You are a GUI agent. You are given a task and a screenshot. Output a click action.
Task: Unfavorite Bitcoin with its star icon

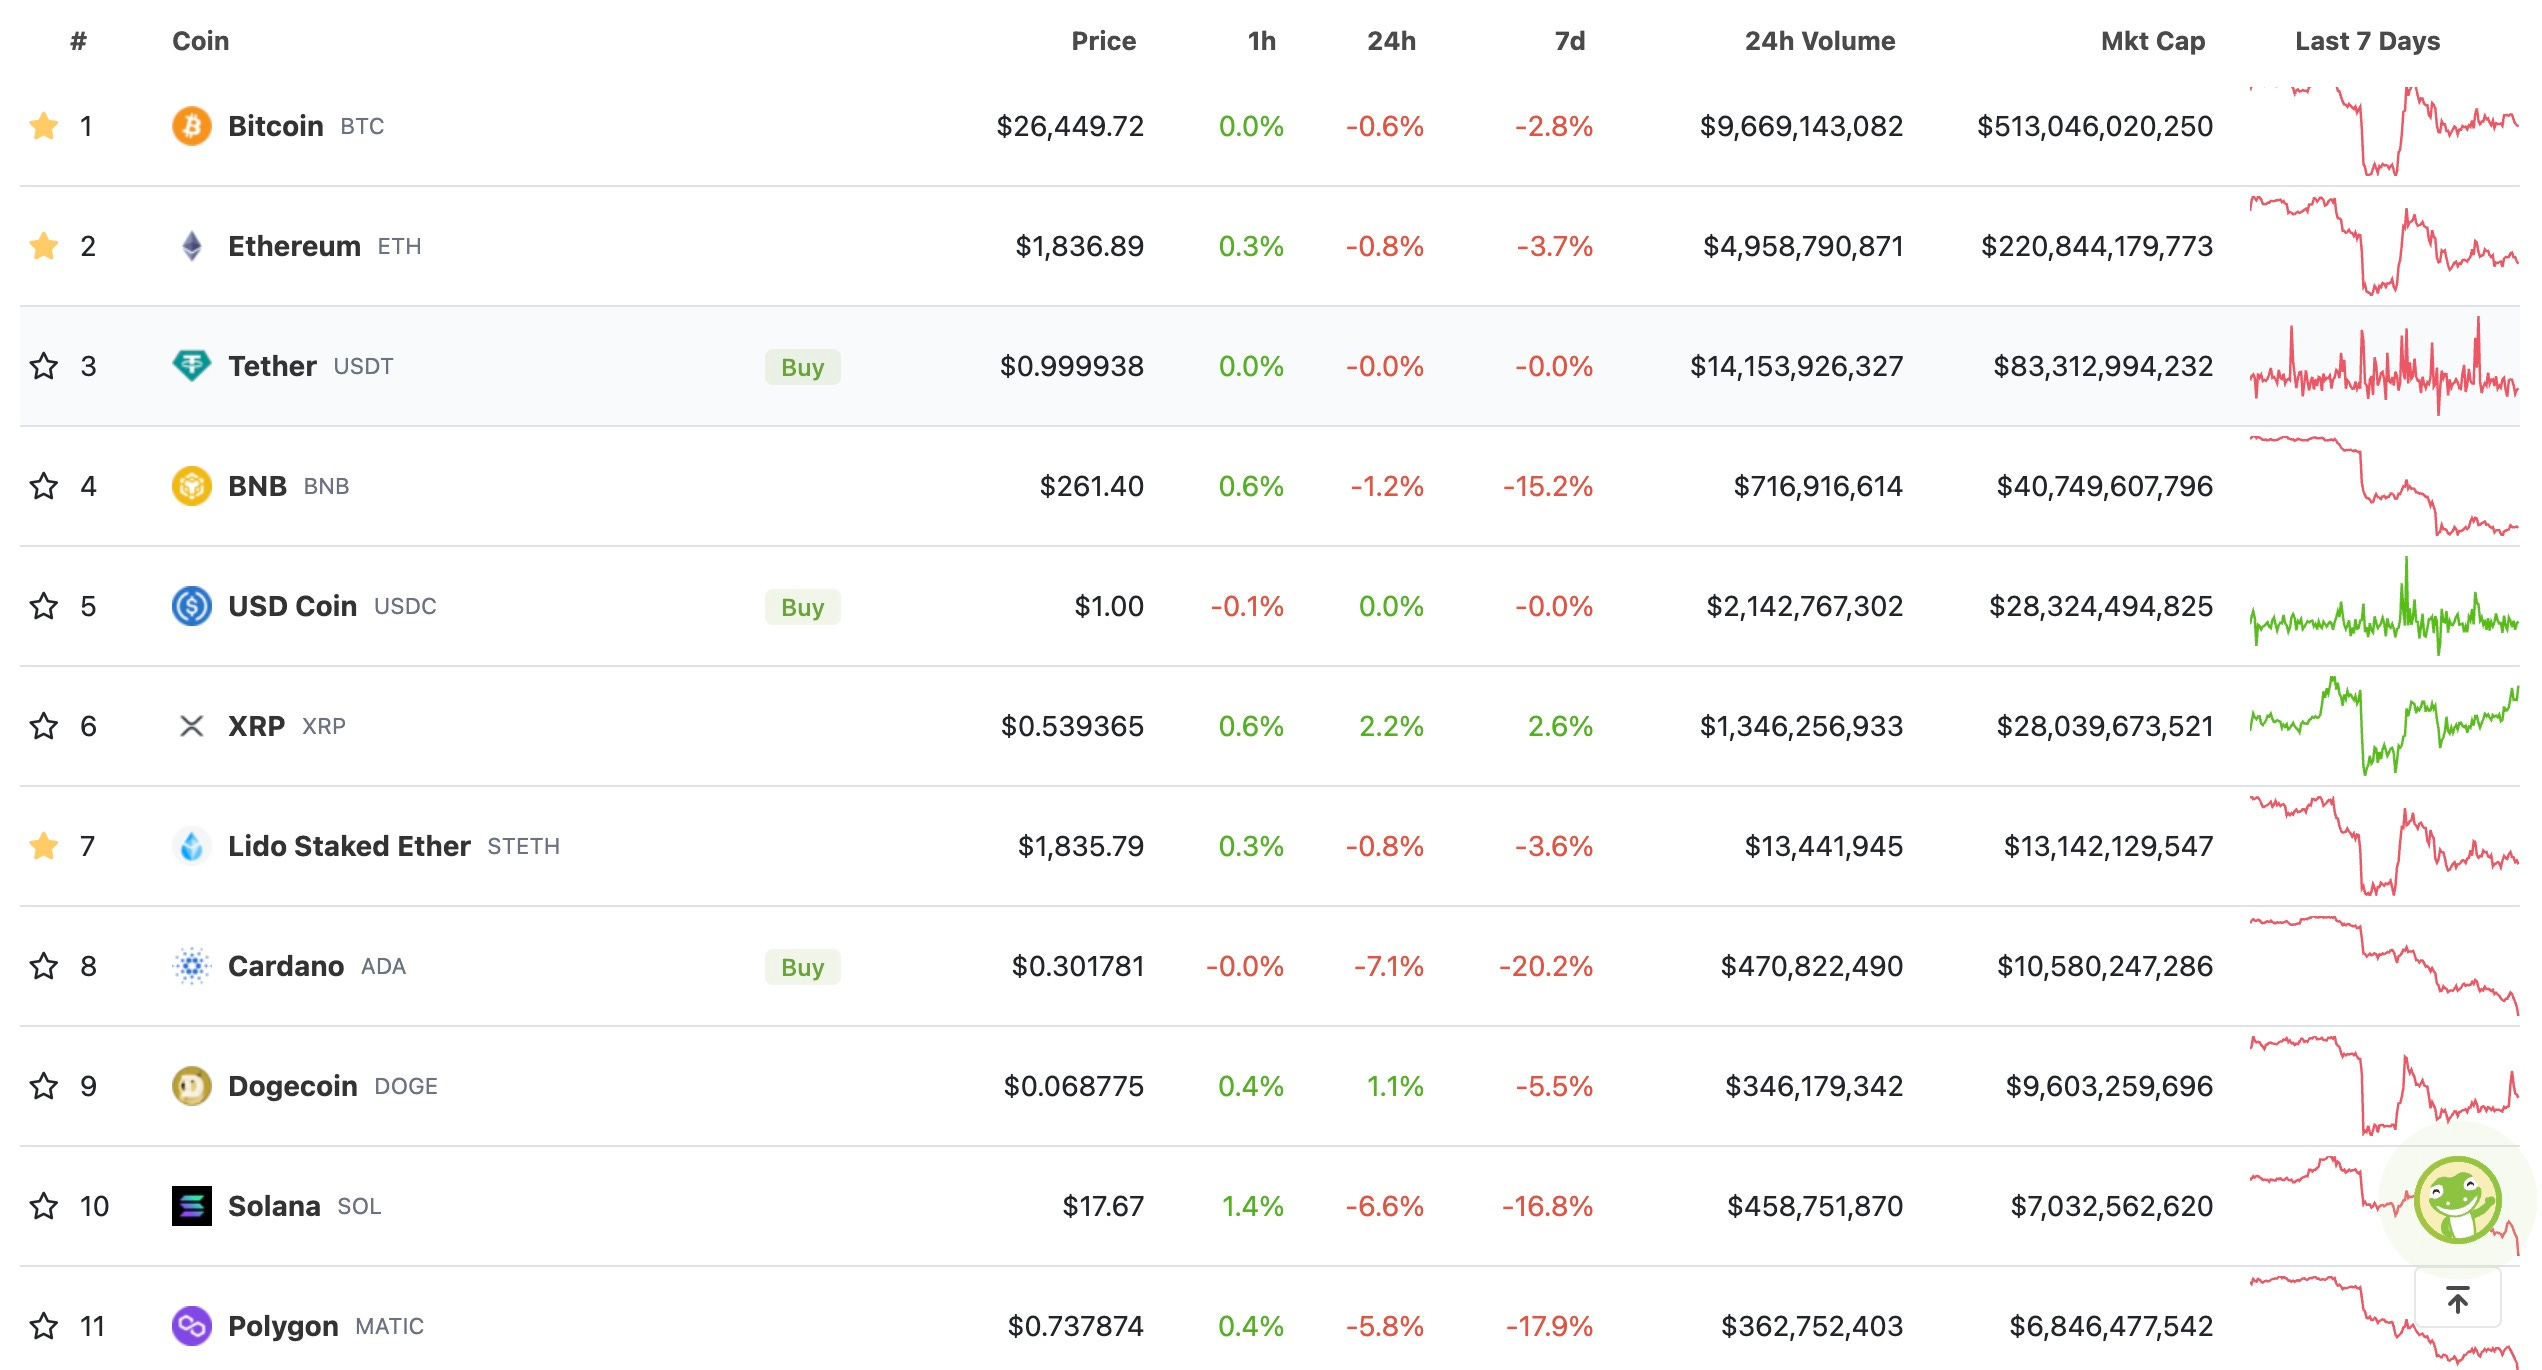tap(44, 126)
